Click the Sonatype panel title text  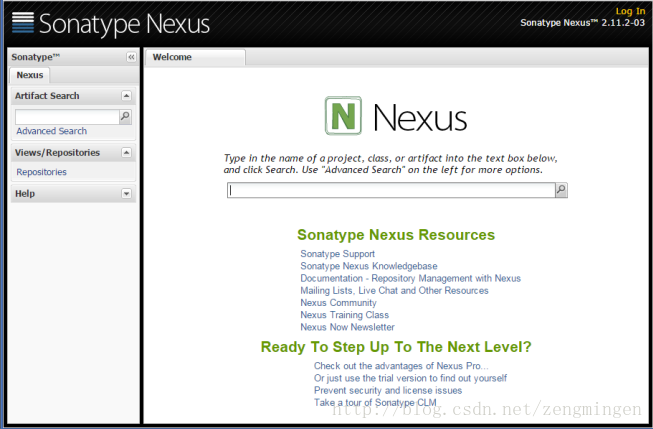pos(35,57)
